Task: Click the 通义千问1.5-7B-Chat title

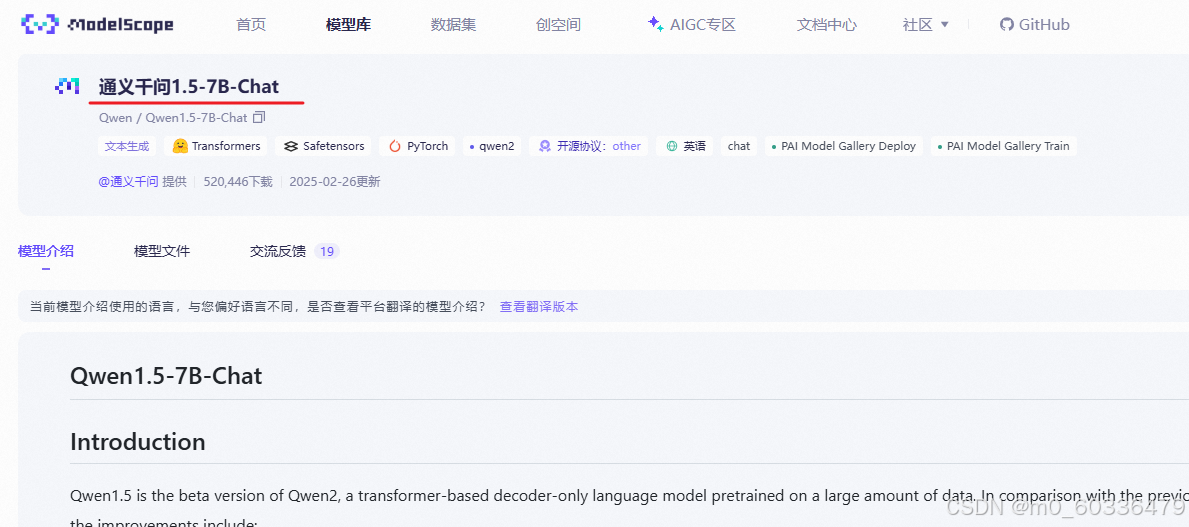Action: 189,86
